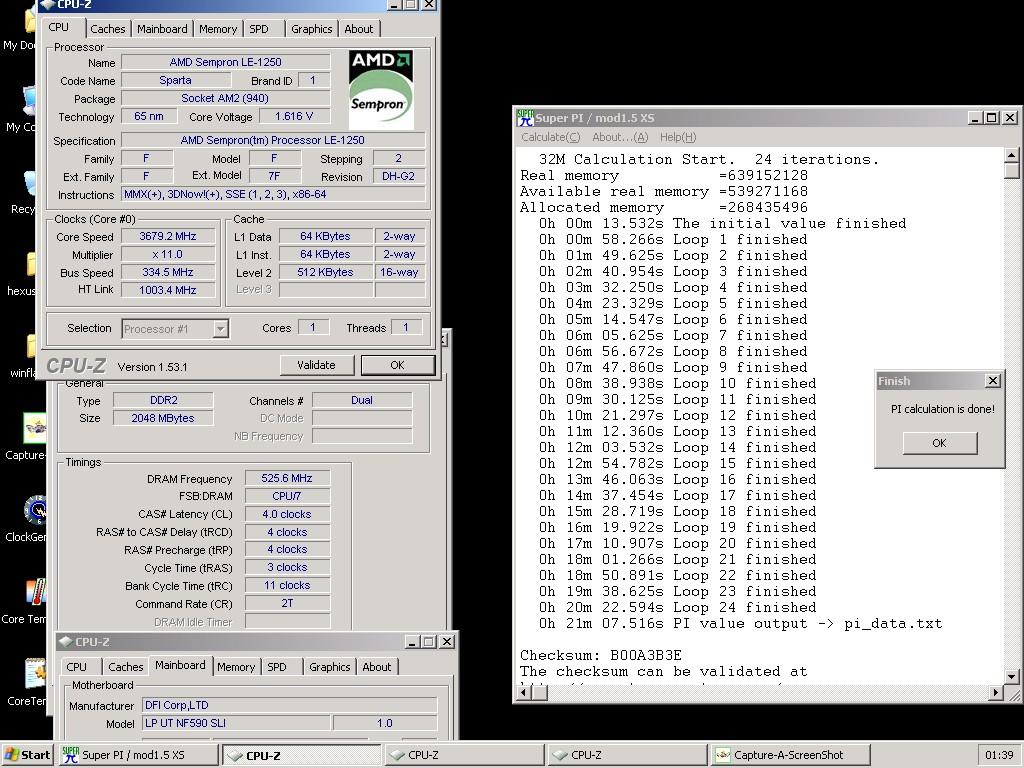Click the Core Voltage value 1.616 V
The width and height of the screenshot is (1024, 768).
click(x=294, y=116)
